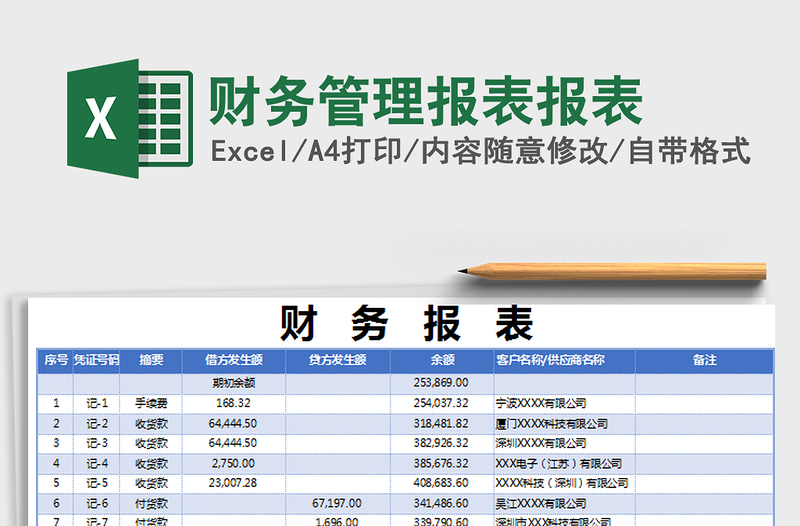
Task: Click voucher cell 记-3
Action: [97, 443]
